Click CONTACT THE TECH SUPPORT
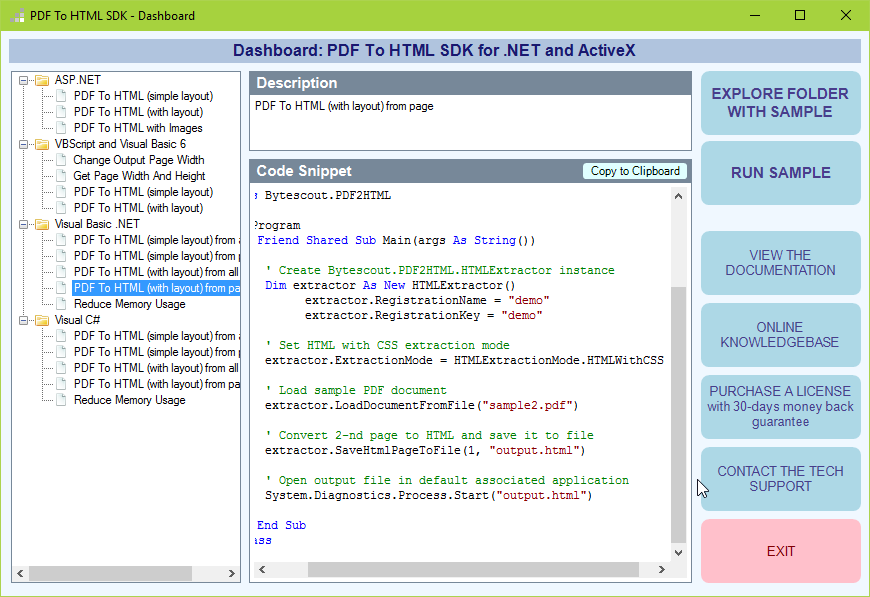The height and width of the screenshot is (597, 870). coord(780,479)
